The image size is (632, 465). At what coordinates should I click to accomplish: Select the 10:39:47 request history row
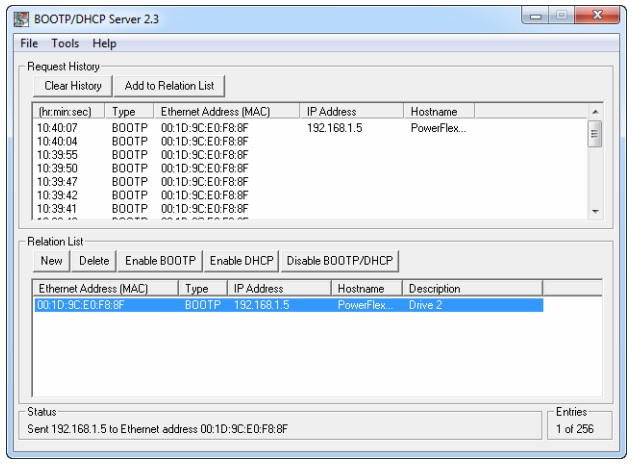[x=310, y=182]
